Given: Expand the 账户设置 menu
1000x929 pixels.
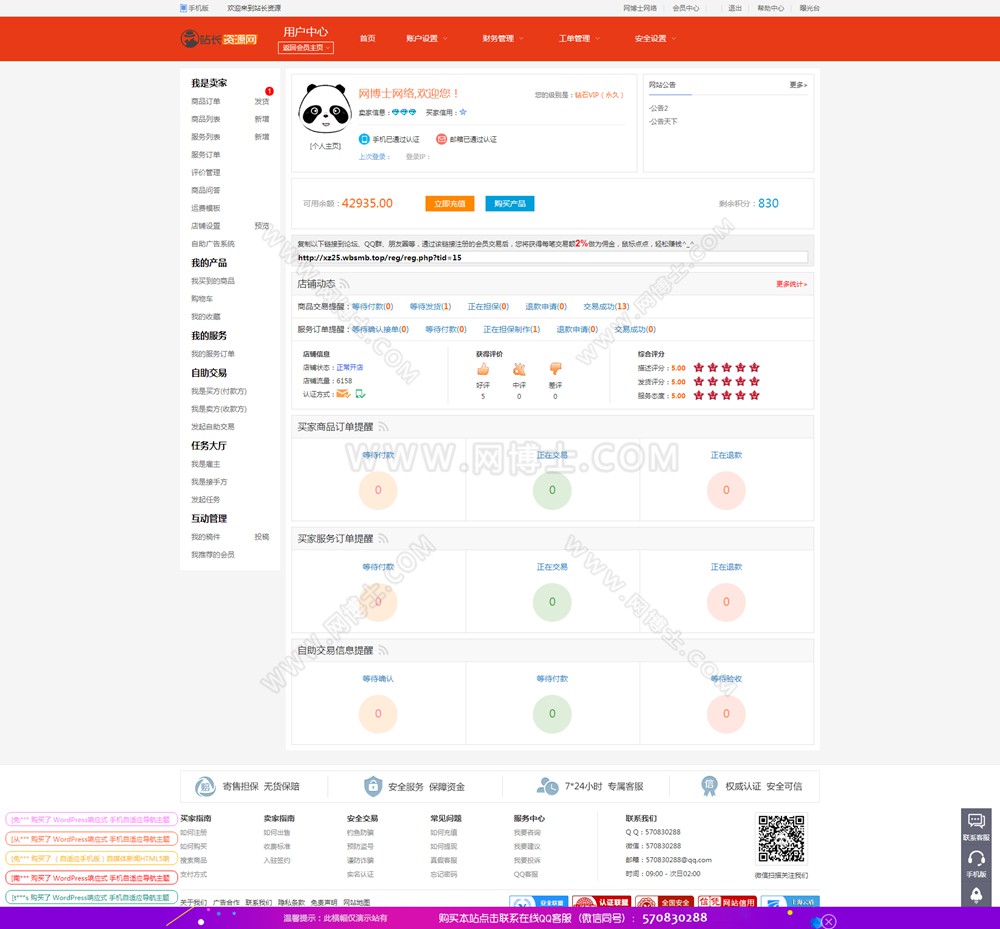Looking at the screenshot, I should [427, 38].
